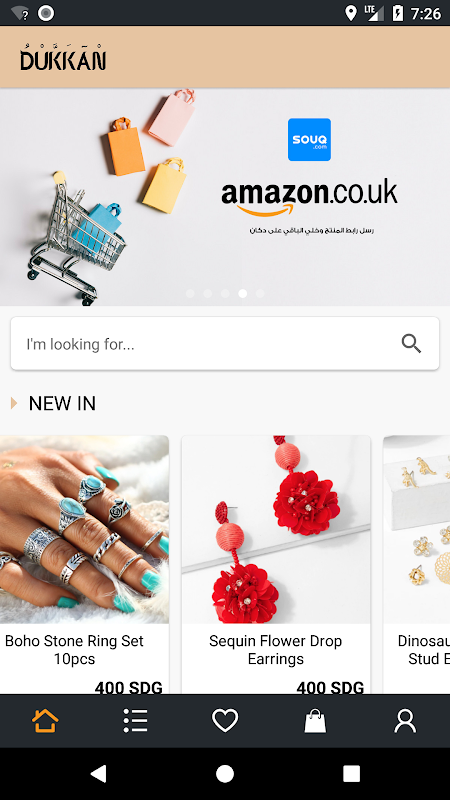Viewport: 450px width, 800px height.
Task: Open the user profile icon
Action: point(405,721)
